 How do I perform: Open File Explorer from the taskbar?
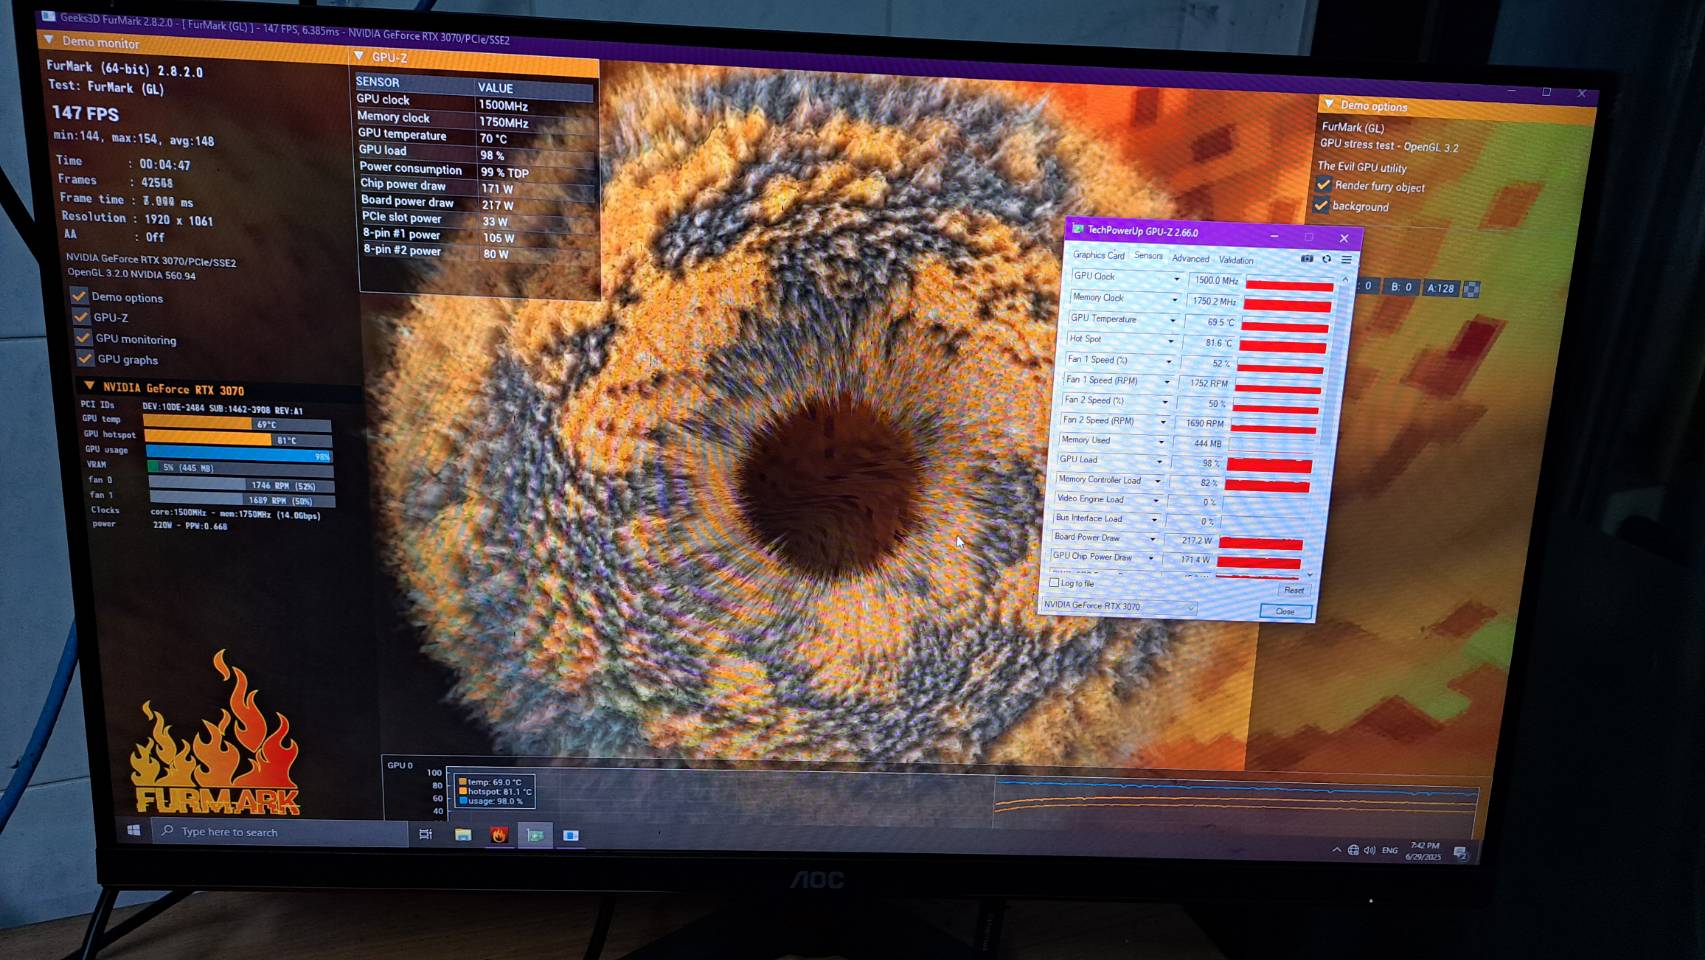(463, 834)
